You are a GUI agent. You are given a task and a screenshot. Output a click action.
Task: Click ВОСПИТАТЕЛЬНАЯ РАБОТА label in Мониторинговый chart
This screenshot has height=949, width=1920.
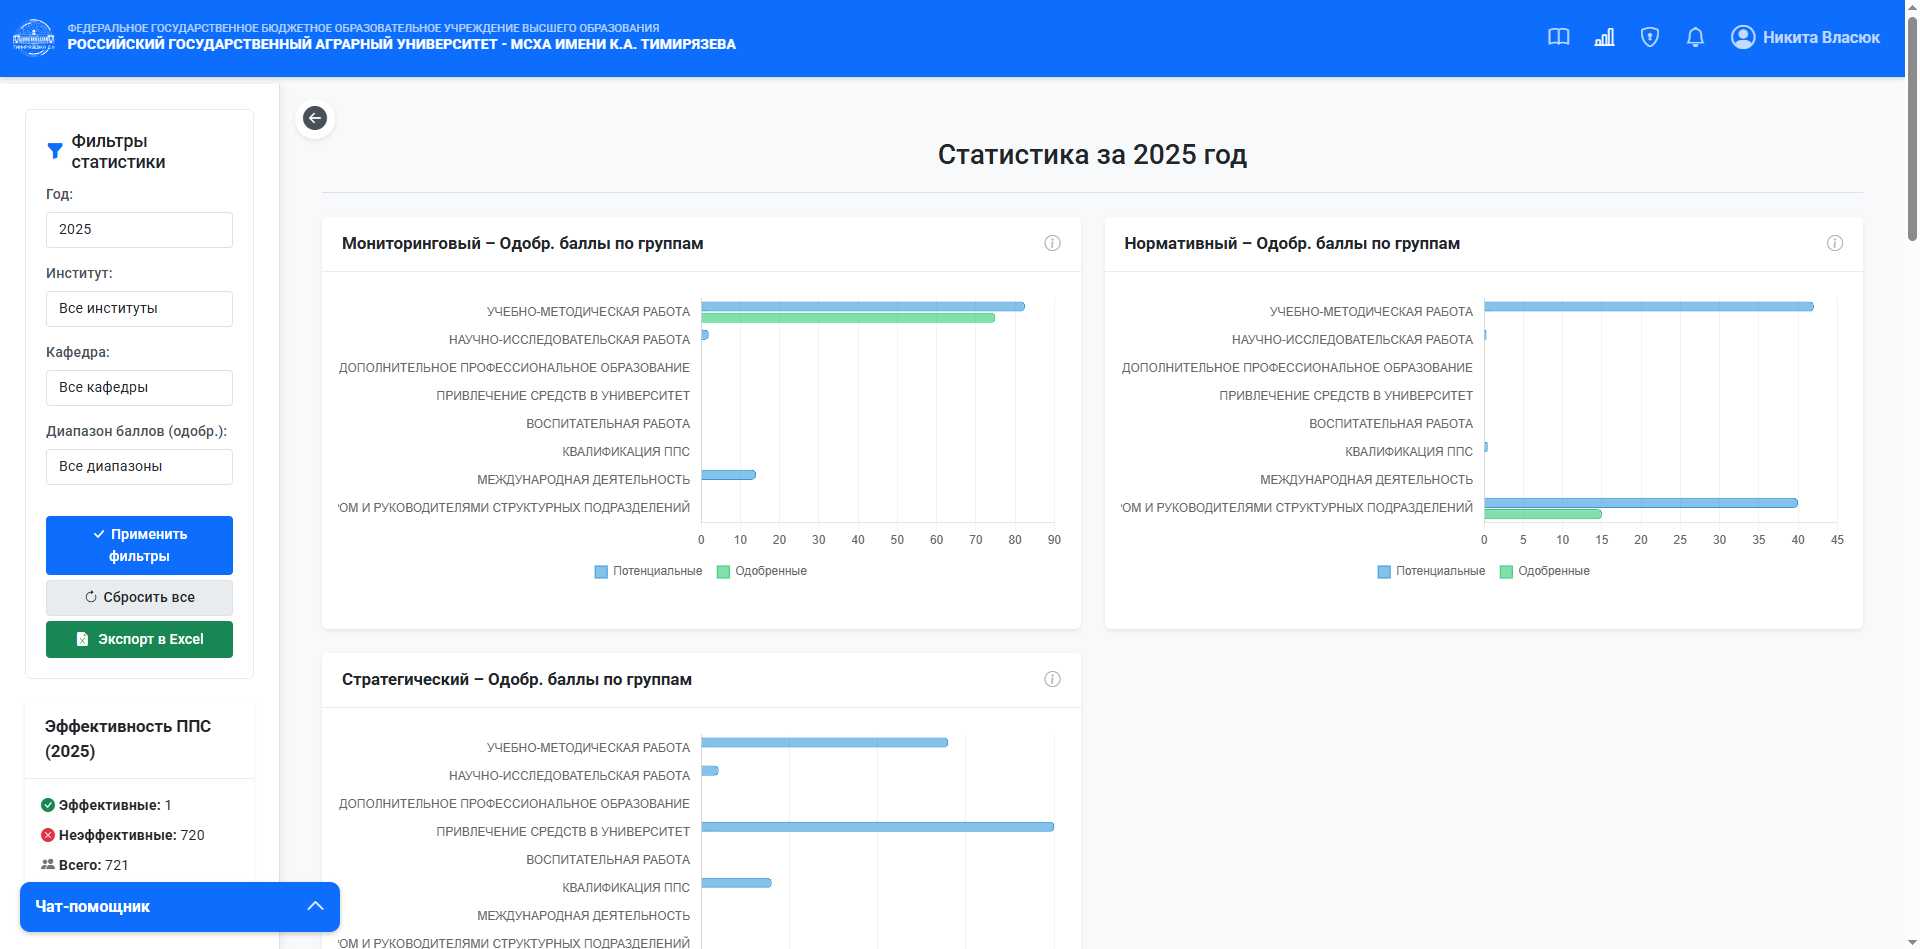608,424
